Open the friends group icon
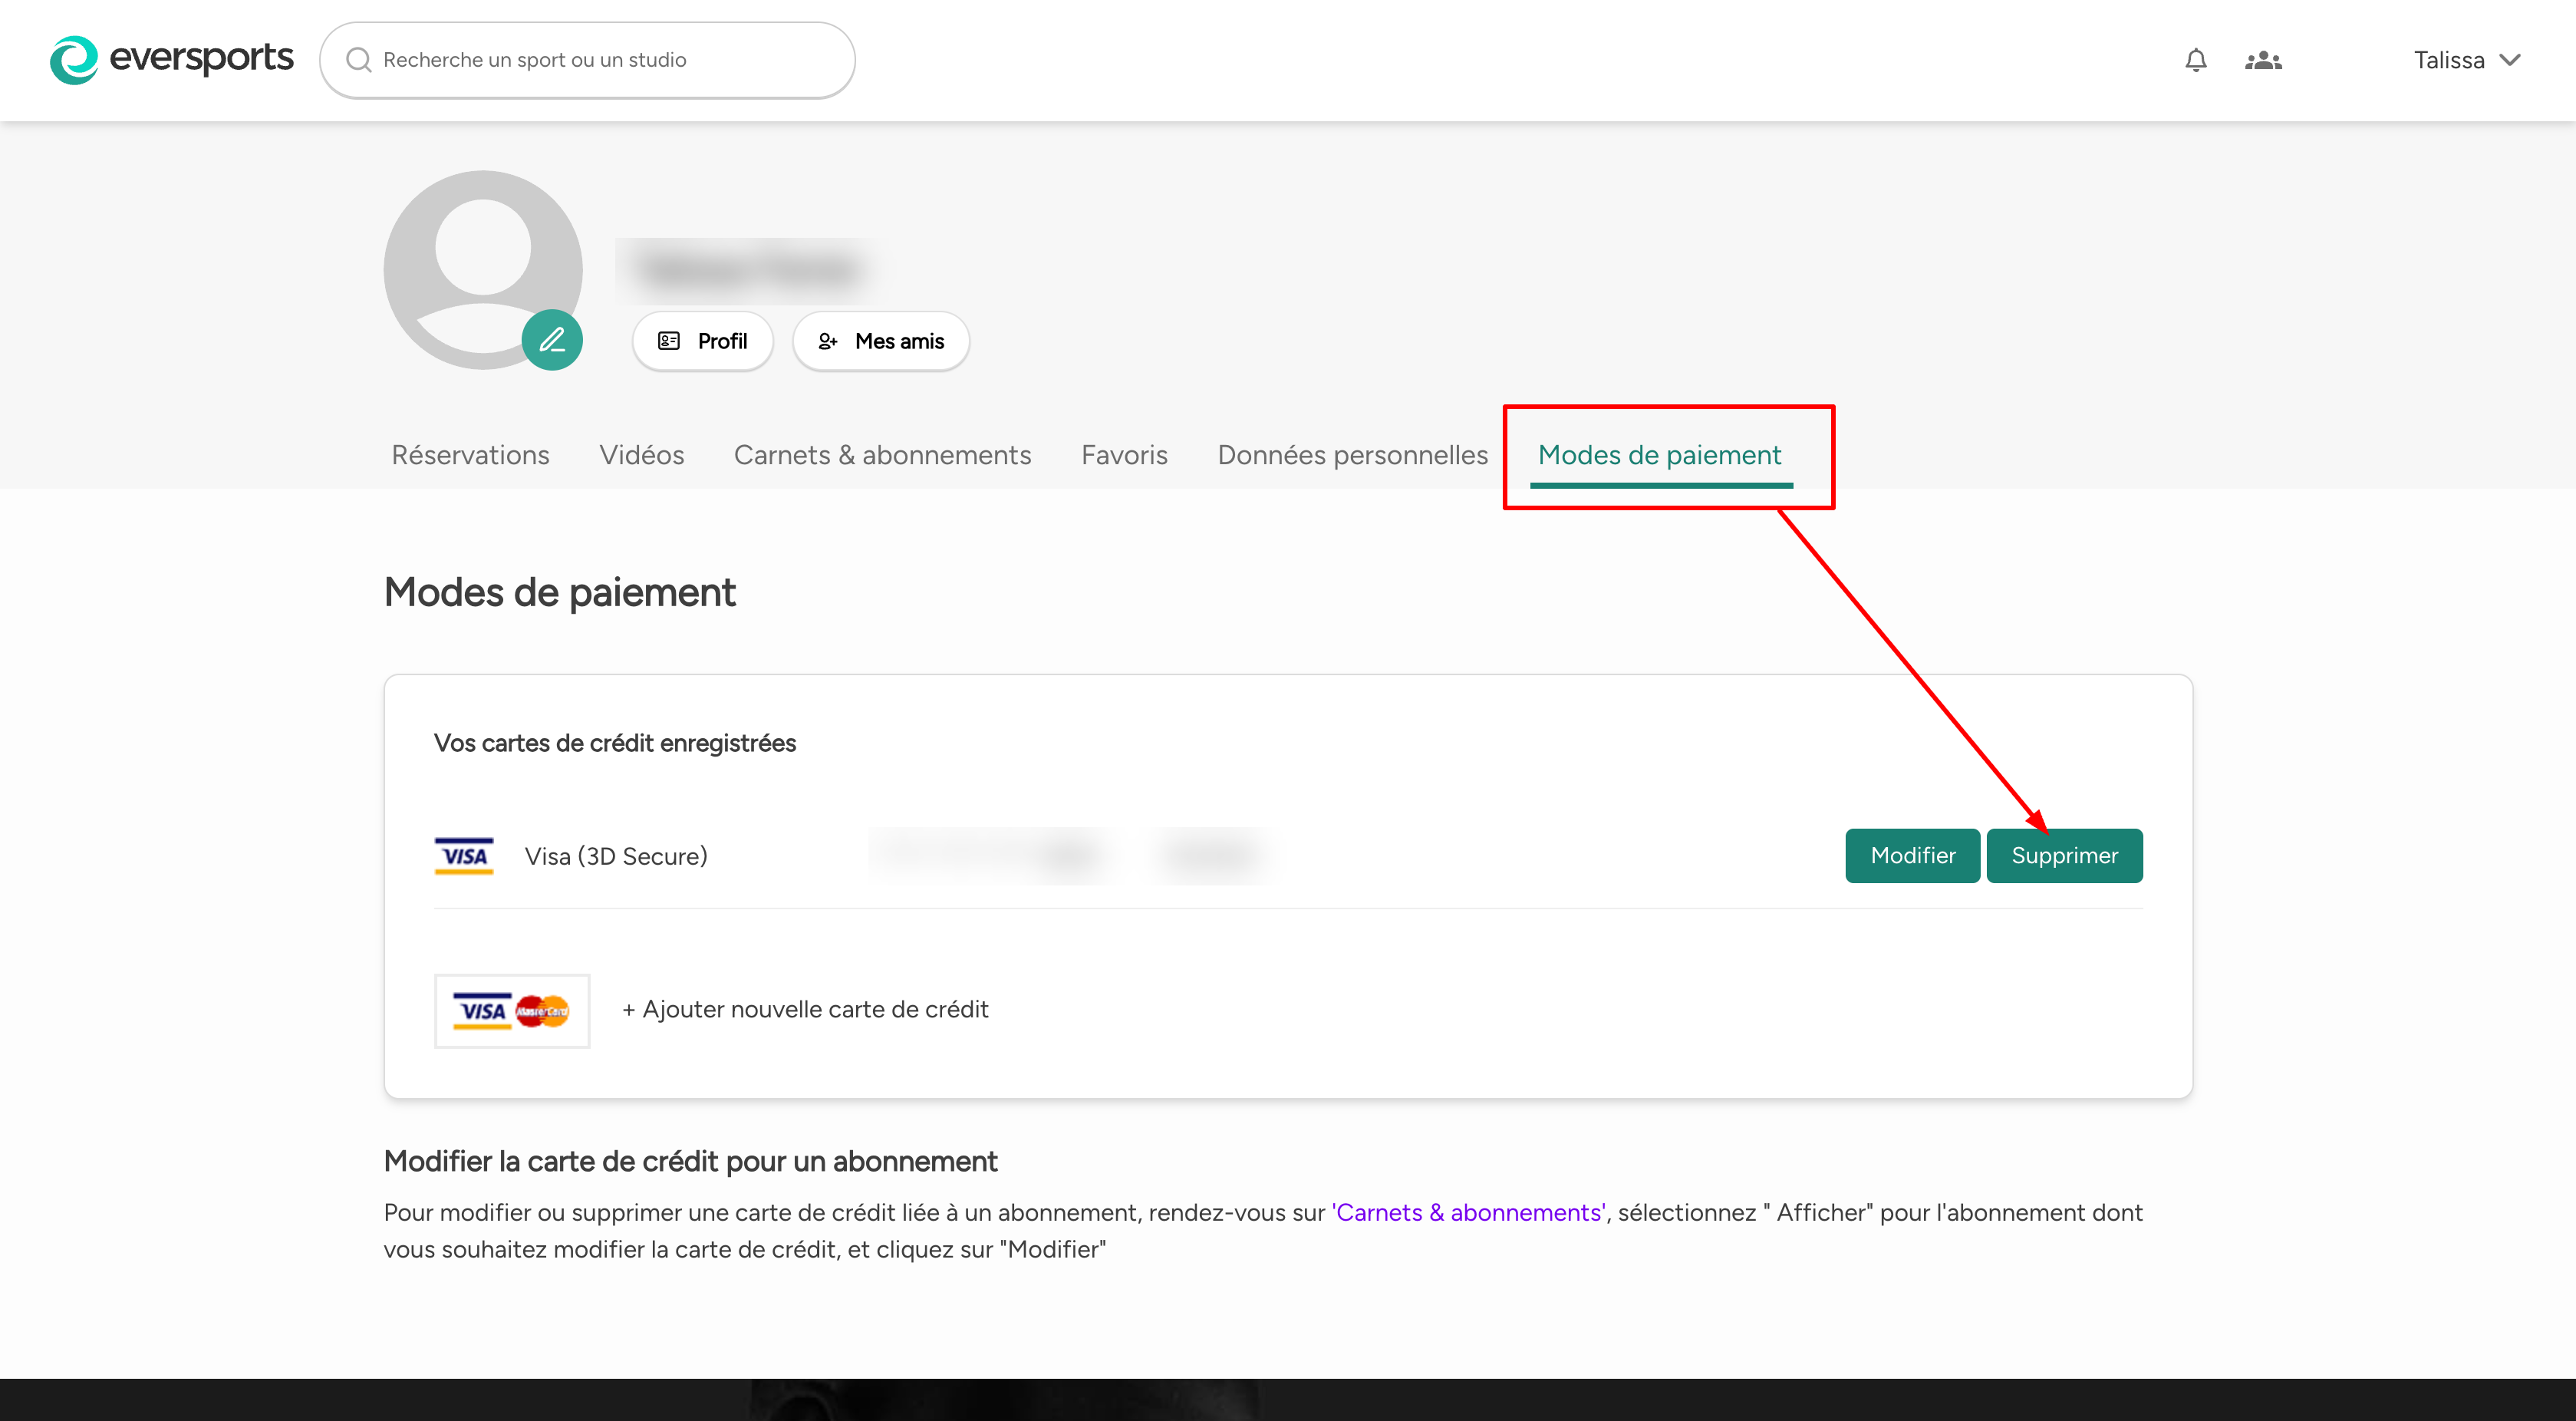The image size is (2576, 1421). point(2263,60)
